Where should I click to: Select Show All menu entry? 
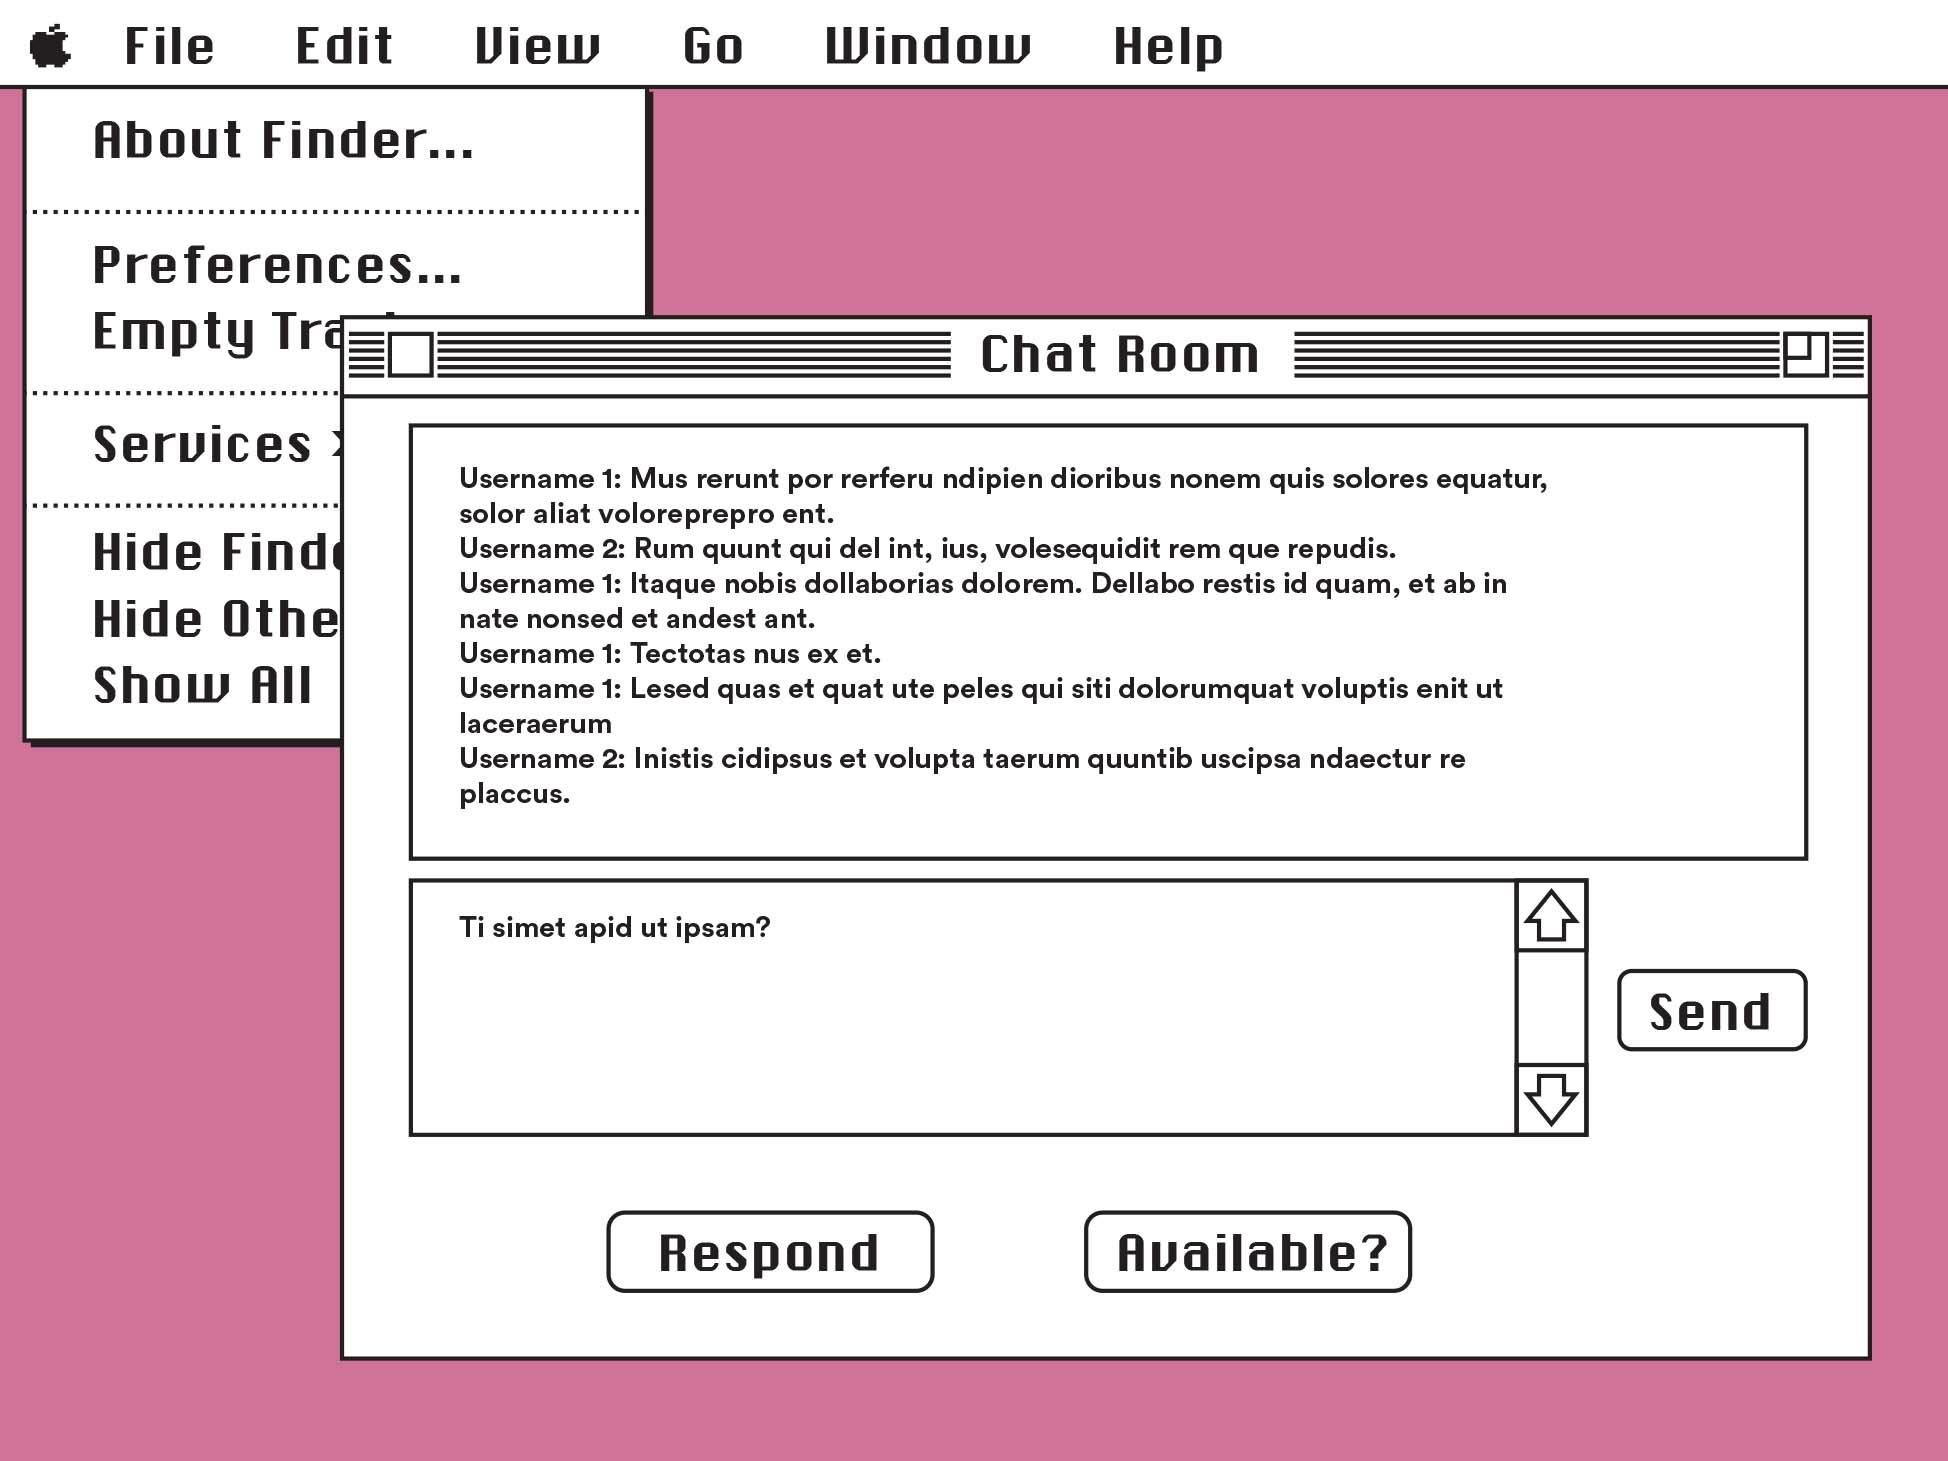[x=203, y=685]
